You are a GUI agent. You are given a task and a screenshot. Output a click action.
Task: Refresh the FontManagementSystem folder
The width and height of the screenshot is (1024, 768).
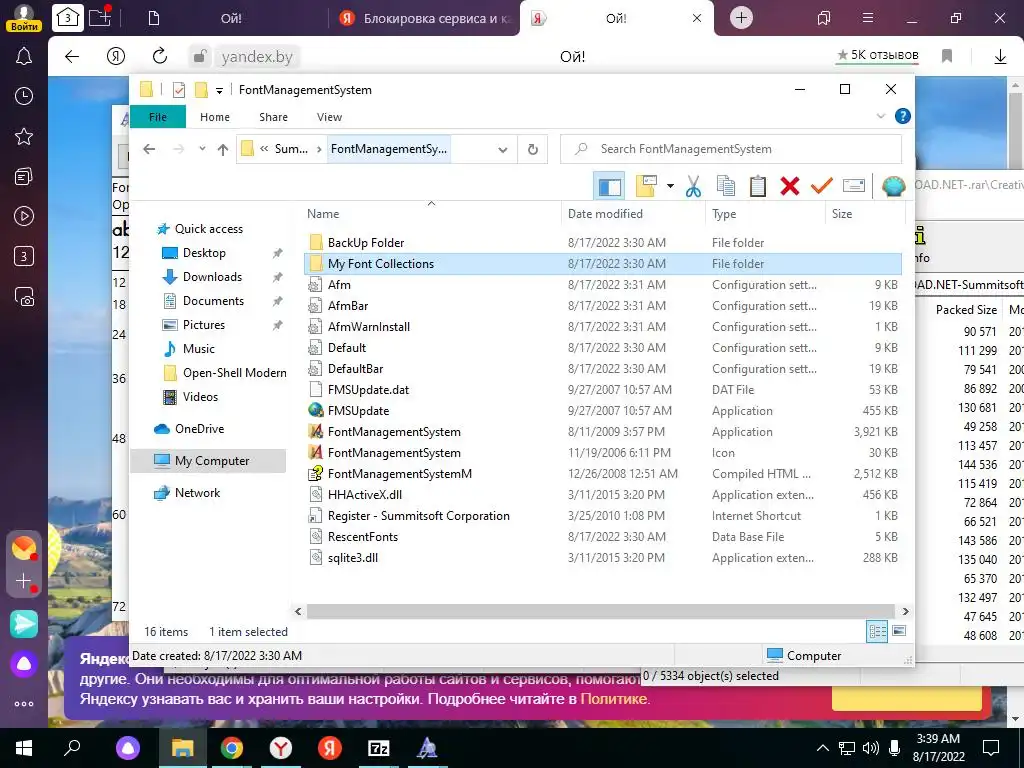pyautogui.click(x=533, y=150)
